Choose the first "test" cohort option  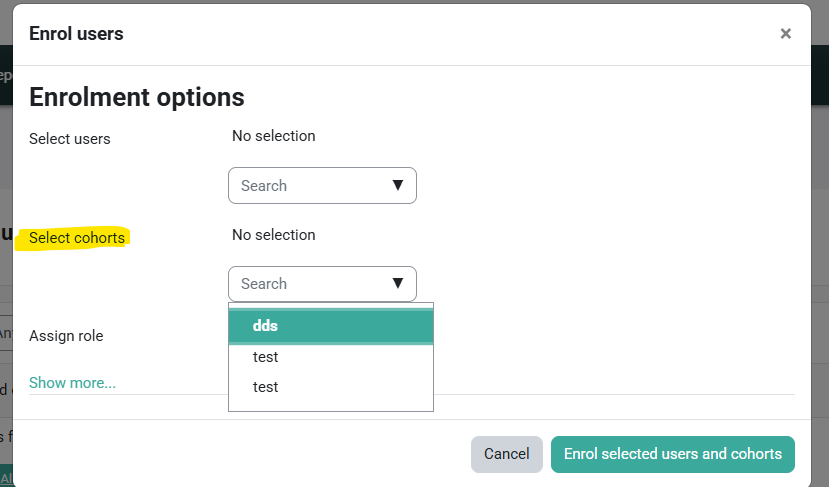(330, 357)
